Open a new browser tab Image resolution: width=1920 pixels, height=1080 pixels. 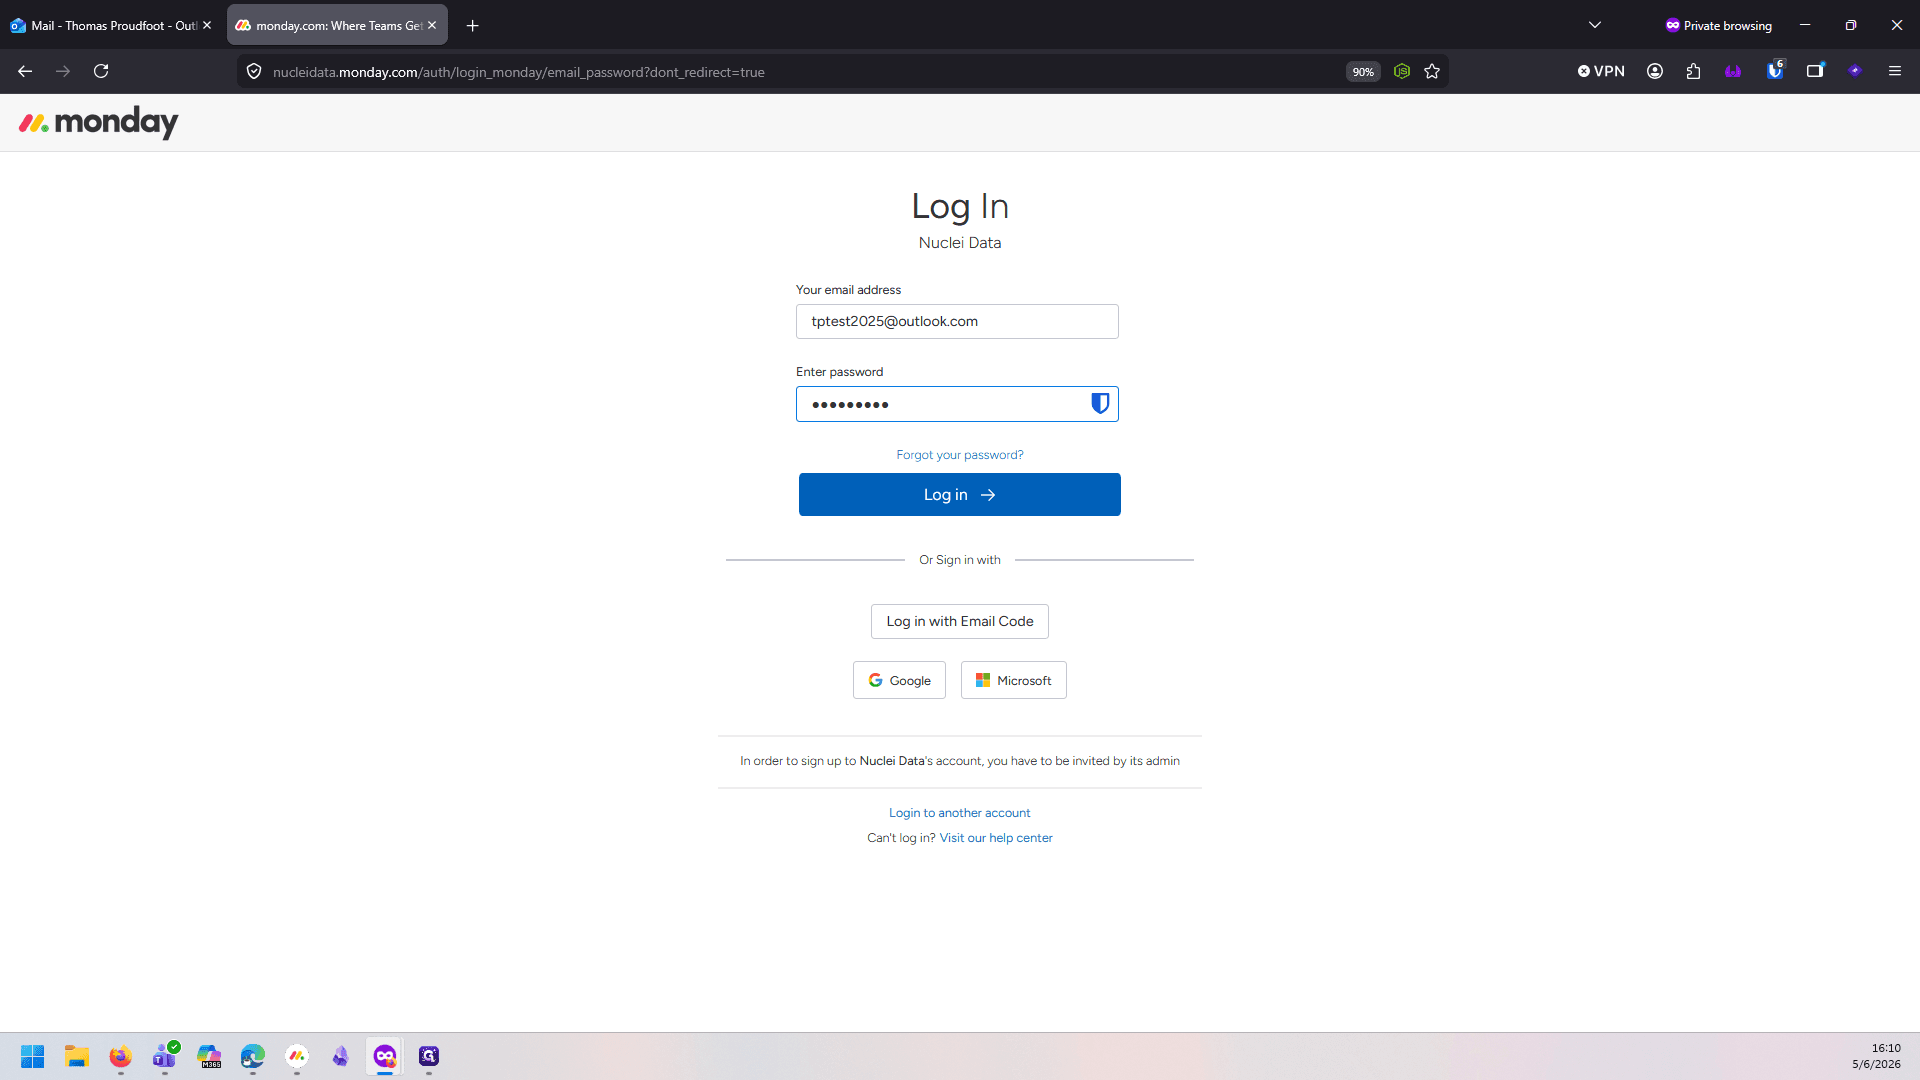(x=473, y=25)
